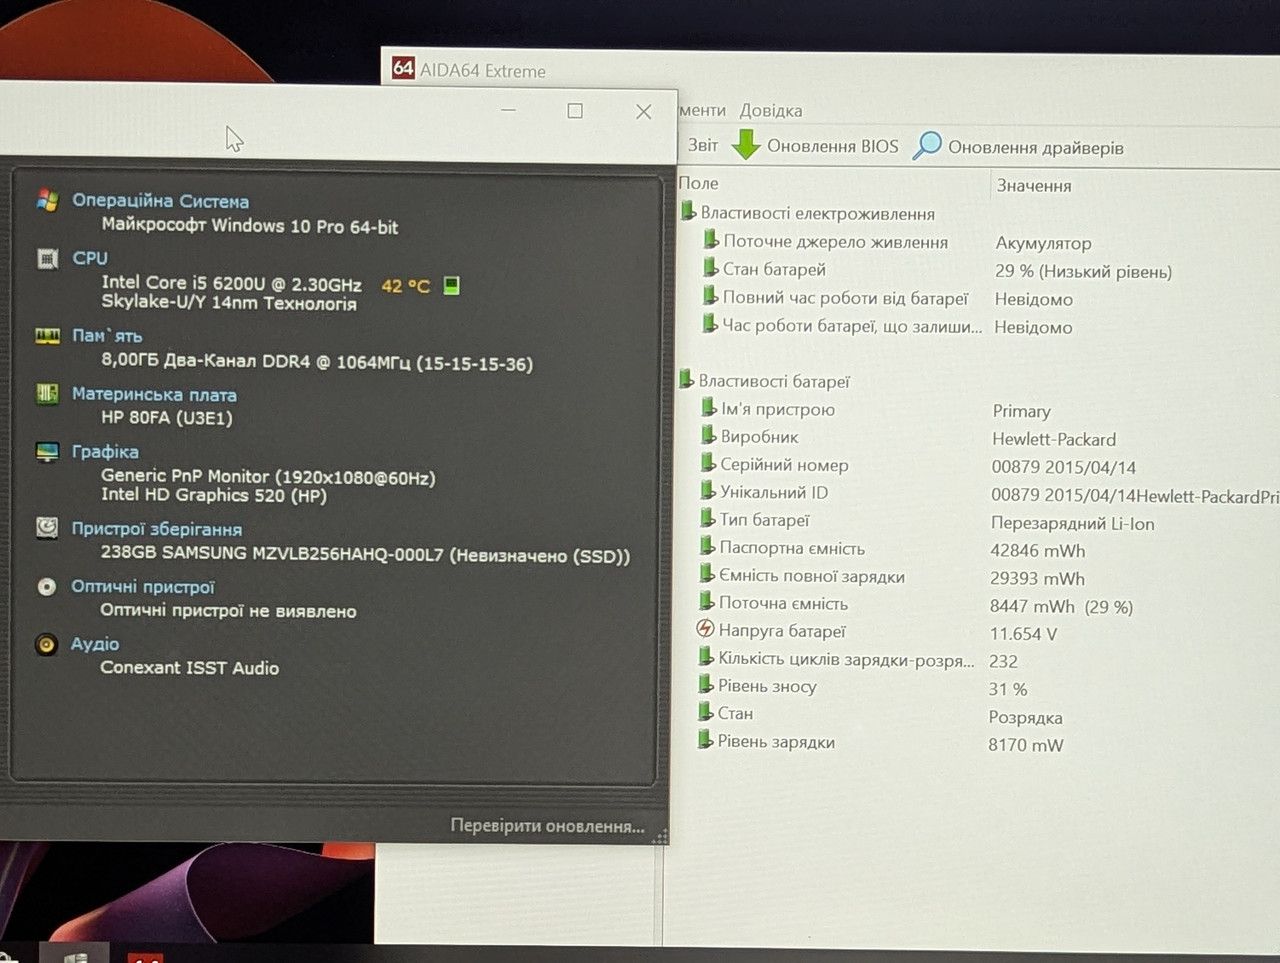
Task: Open the Пам`ять section link
Action: coord(107,336)
